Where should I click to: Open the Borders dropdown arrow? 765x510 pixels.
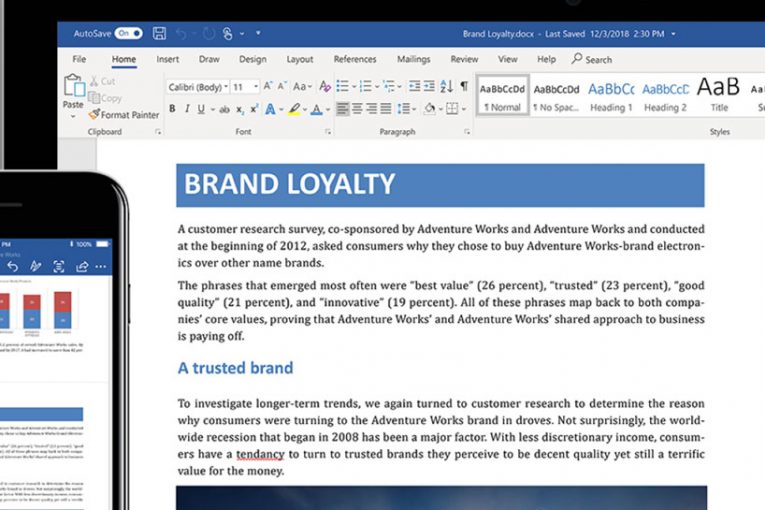[x=463, y=109]
